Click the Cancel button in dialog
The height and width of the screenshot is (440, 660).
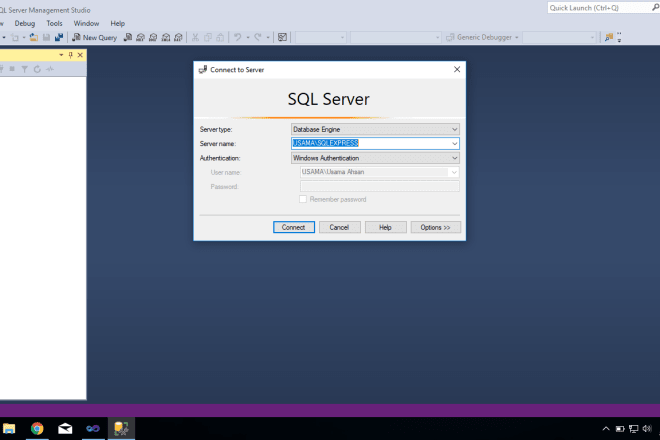click(x=339, y=227)
